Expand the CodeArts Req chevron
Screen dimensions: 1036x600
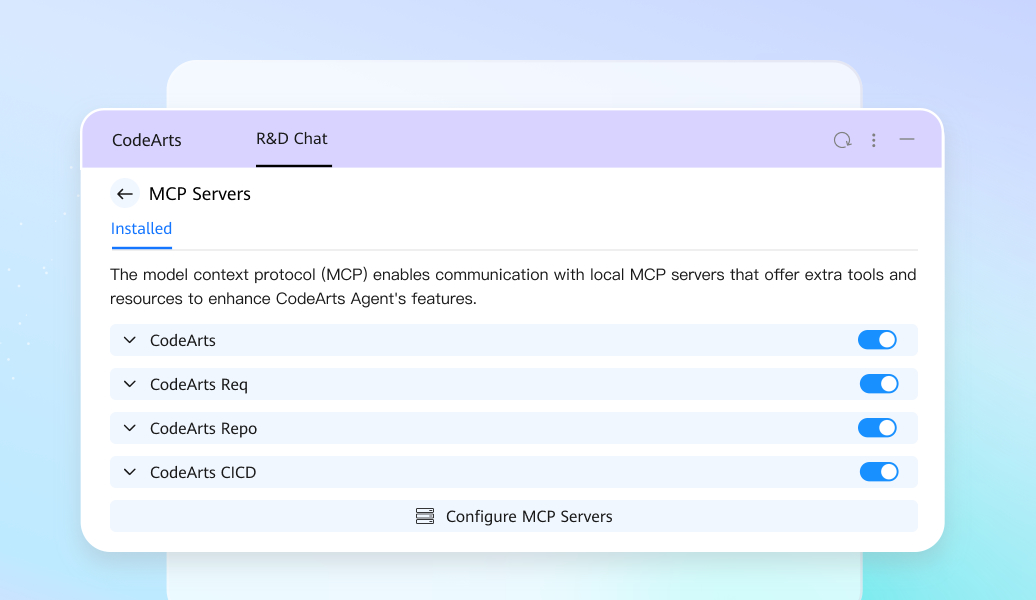coord(129,384)
